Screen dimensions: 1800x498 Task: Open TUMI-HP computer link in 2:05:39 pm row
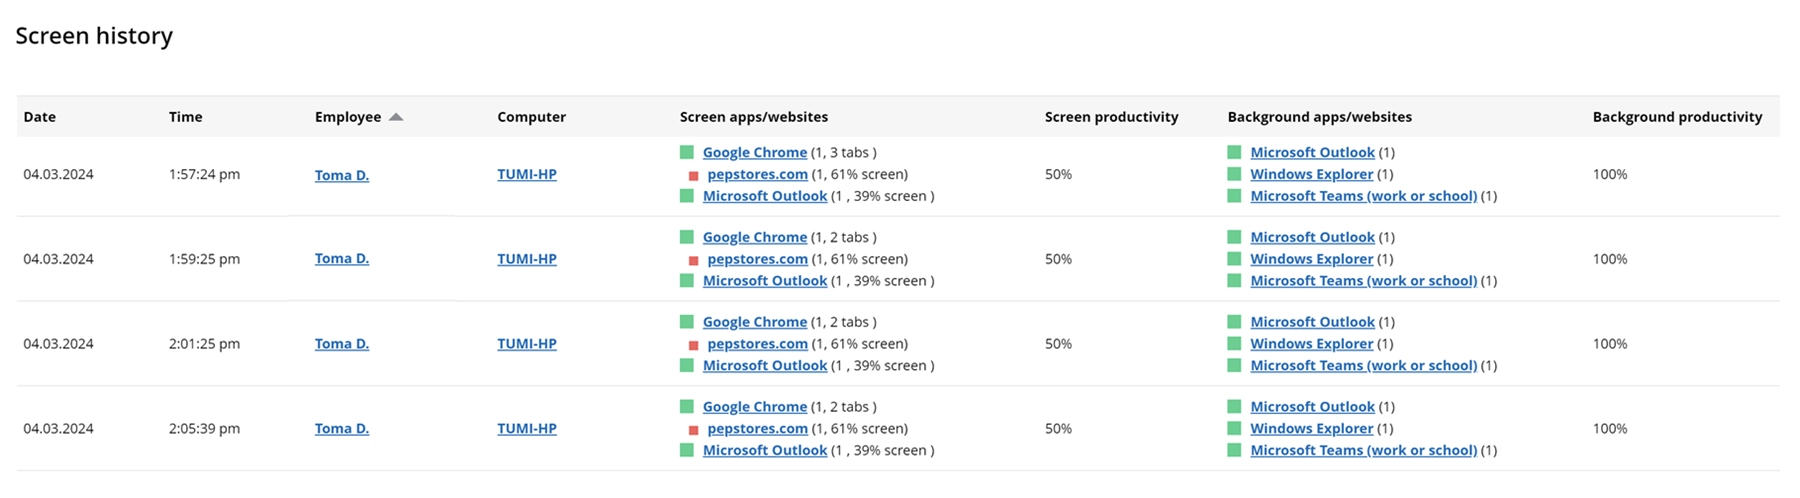(527, 428)
